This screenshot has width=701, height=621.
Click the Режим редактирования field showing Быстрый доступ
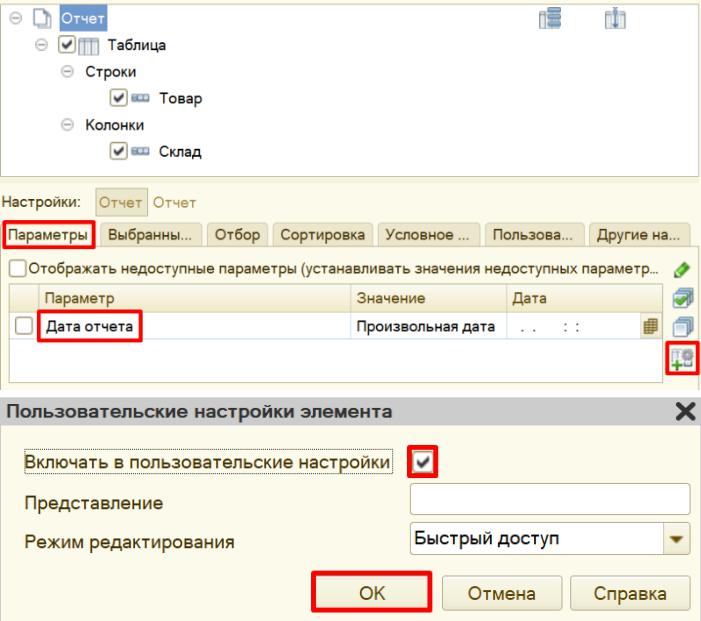(x=536, y=538)
